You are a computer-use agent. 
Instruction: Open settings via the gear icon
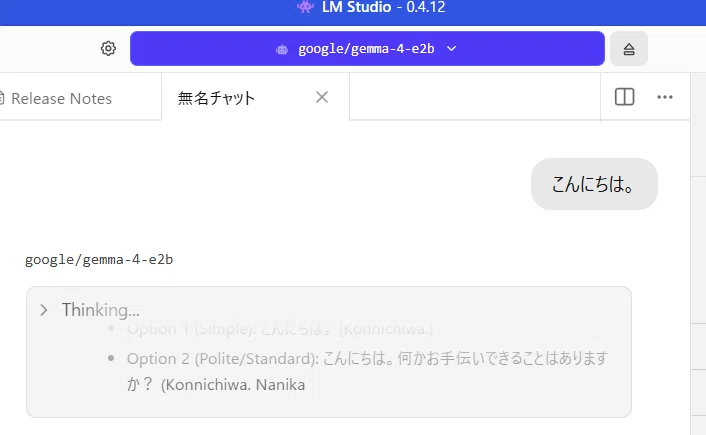(x=108, y=48)
